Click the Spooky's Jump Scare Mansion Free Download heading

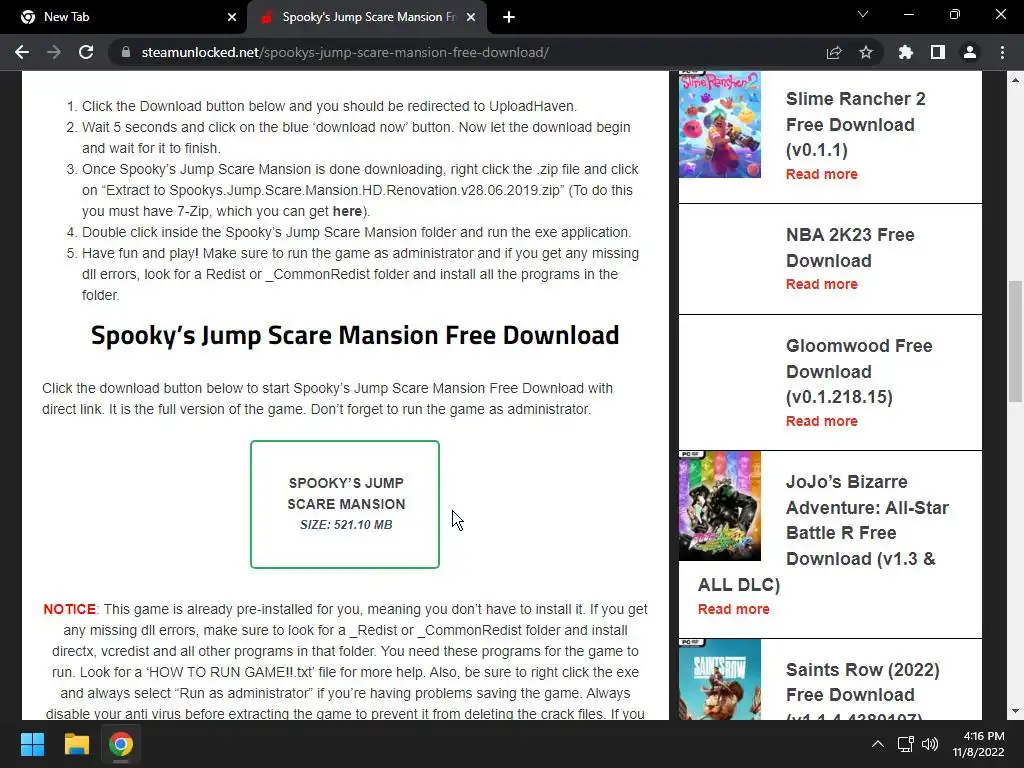click(355, 335)
